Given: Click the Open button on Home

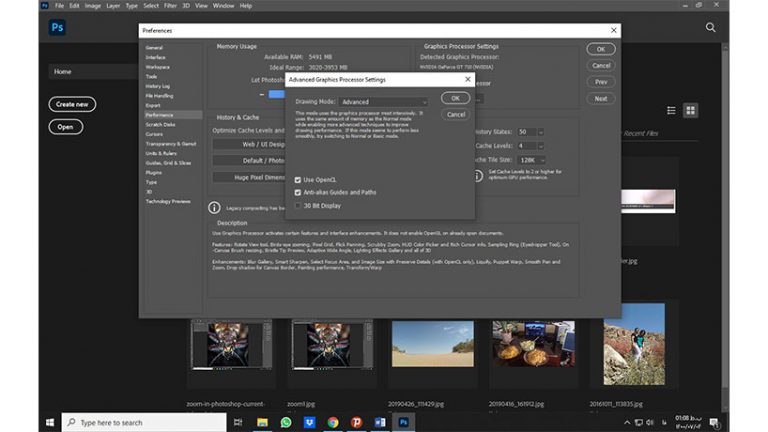Looking at the screenshot, I should pos(66,127).
